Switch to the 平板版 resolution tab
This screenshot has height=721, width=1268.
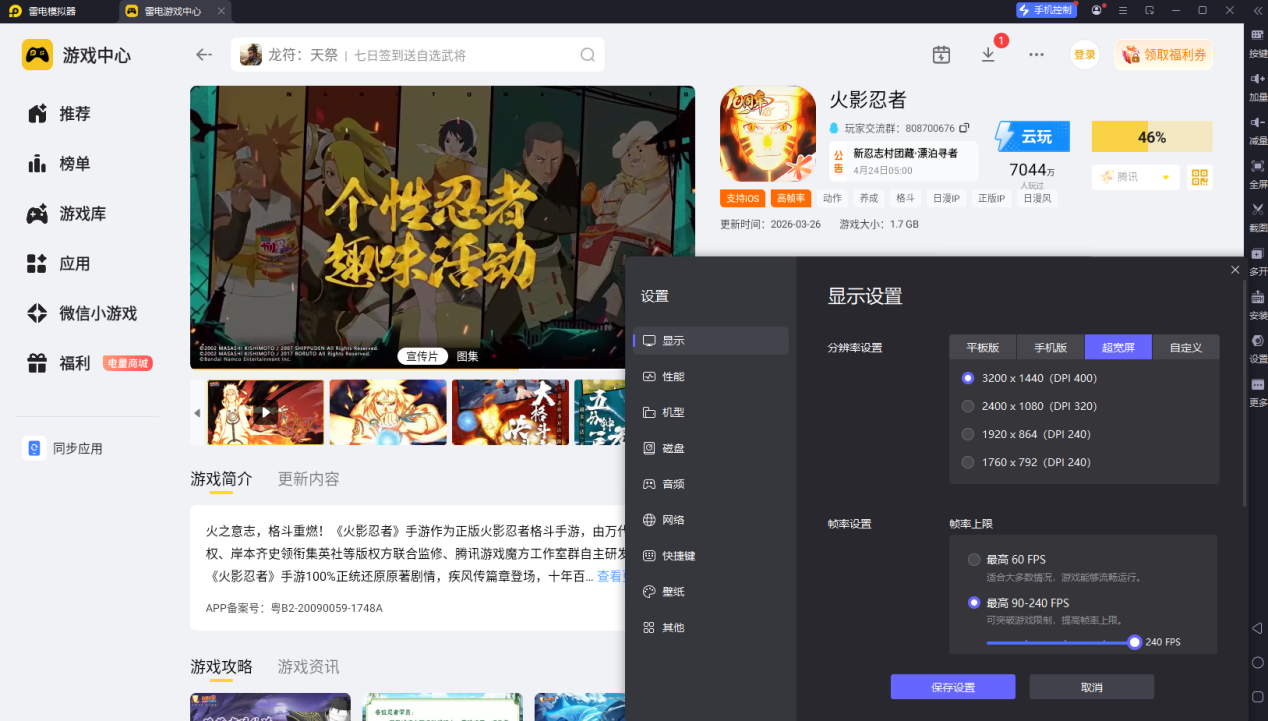tap(983, 347)
